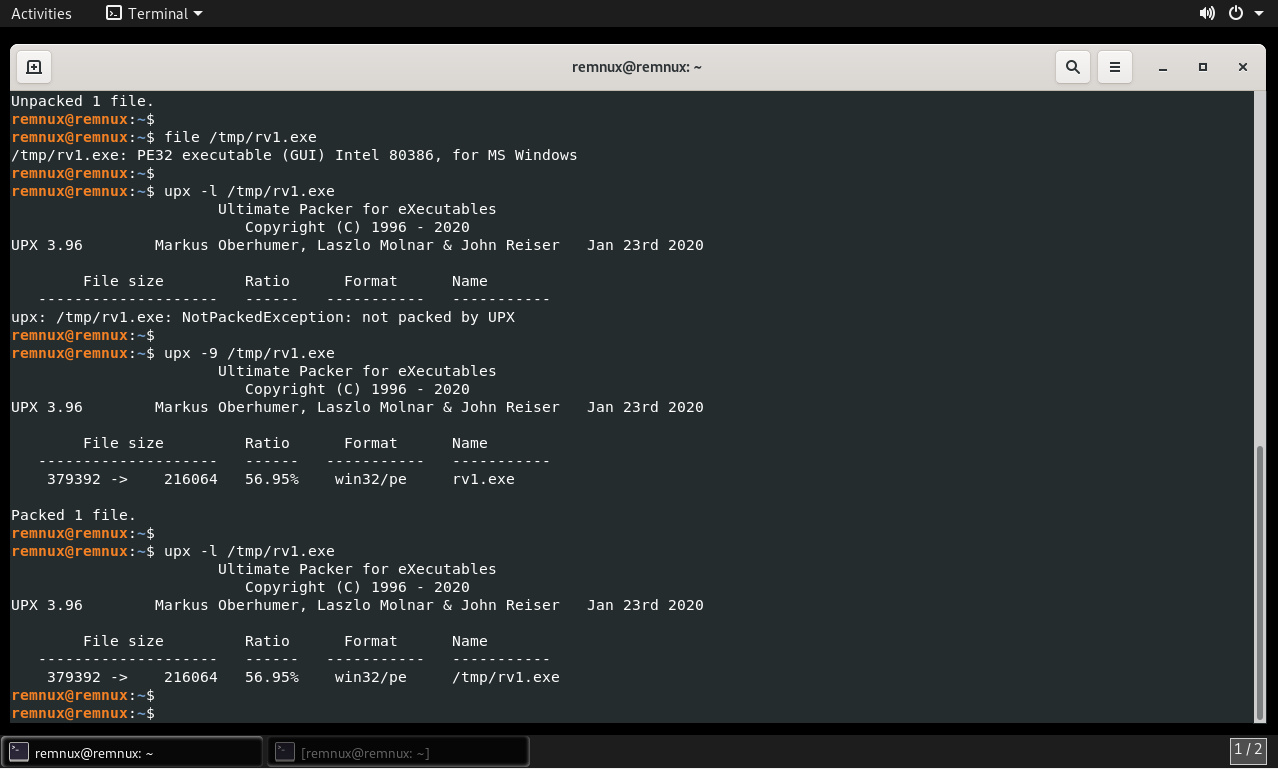
Task: Open the terminal hamburger menu
Action: tap(1114, 67)
